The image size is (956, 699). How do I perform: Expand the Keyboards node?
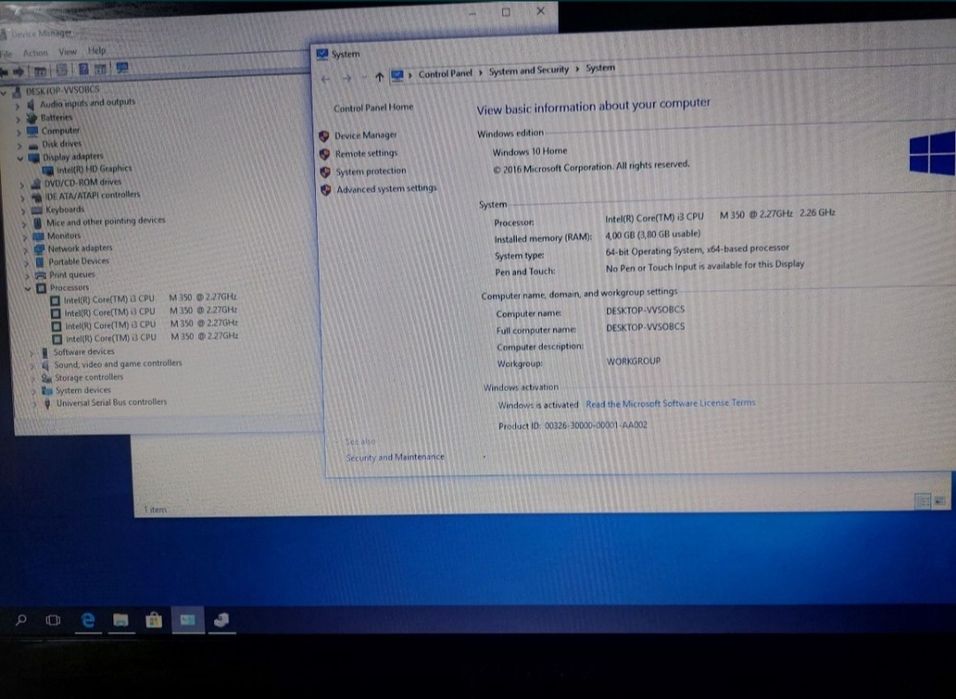pos(23,210)
